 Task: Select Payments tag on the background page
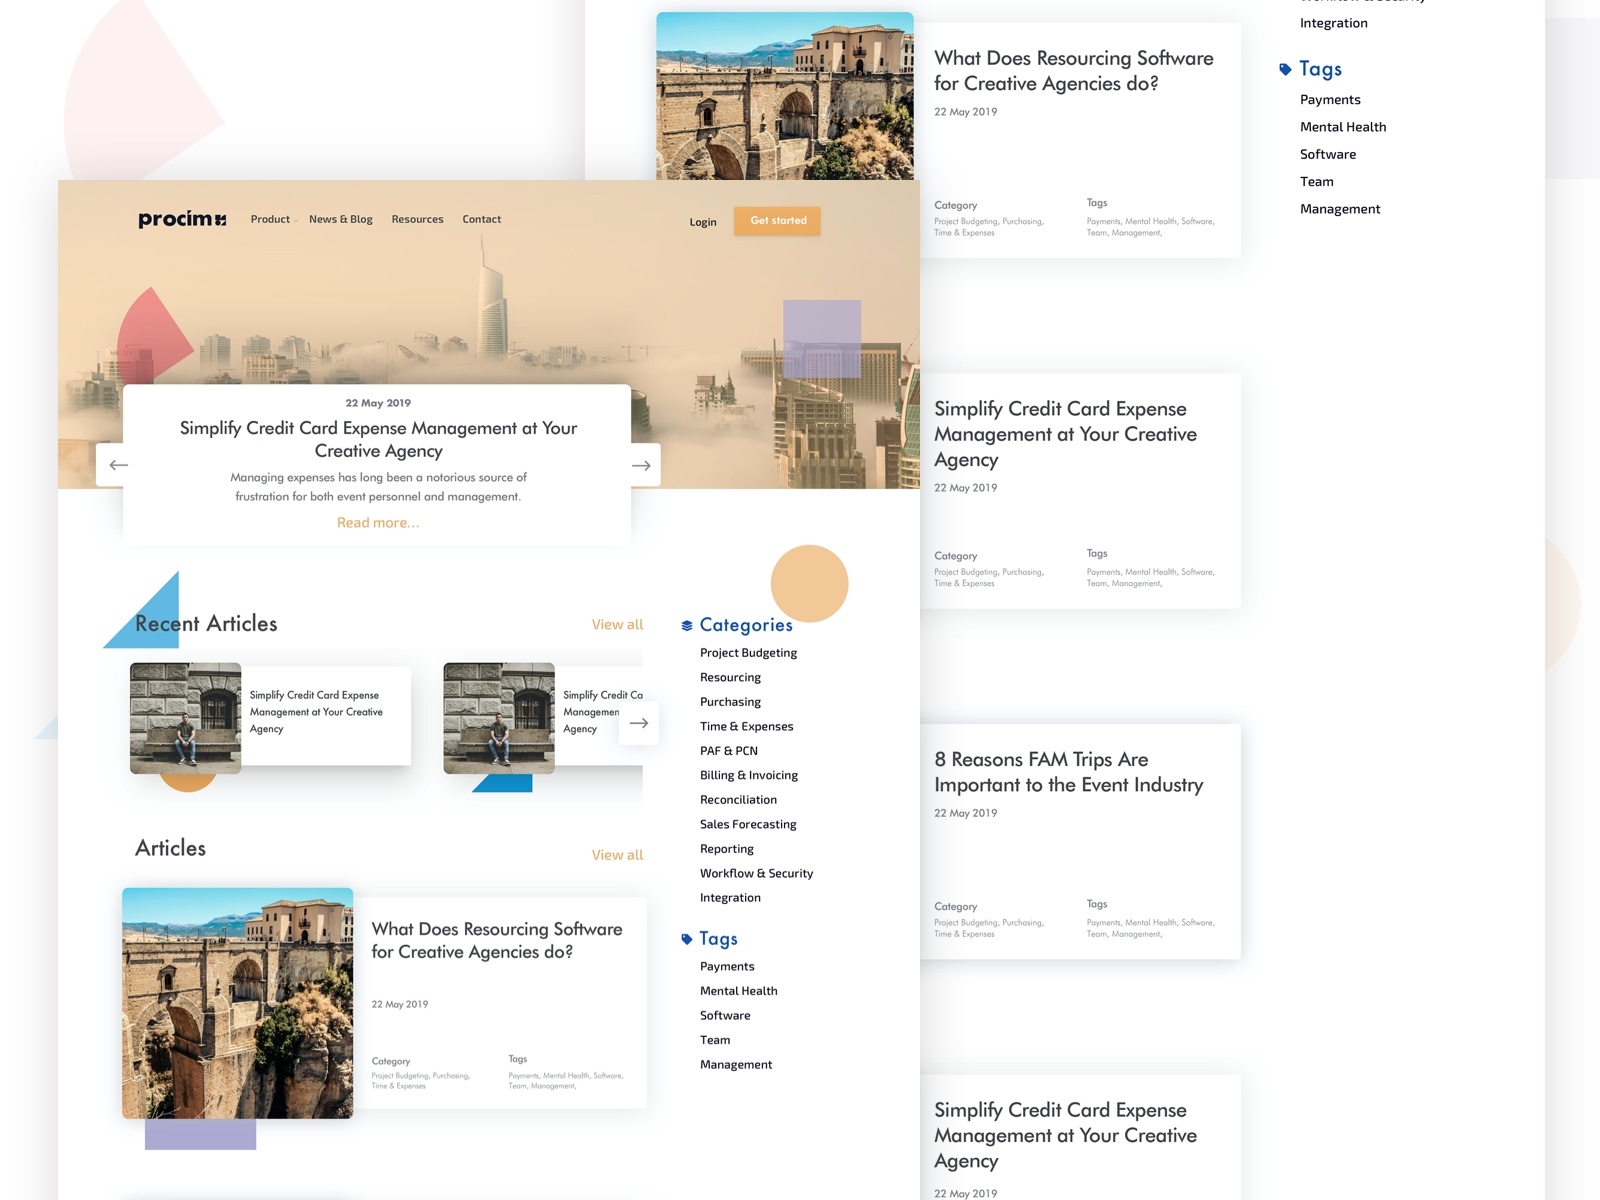point(1330,100)
